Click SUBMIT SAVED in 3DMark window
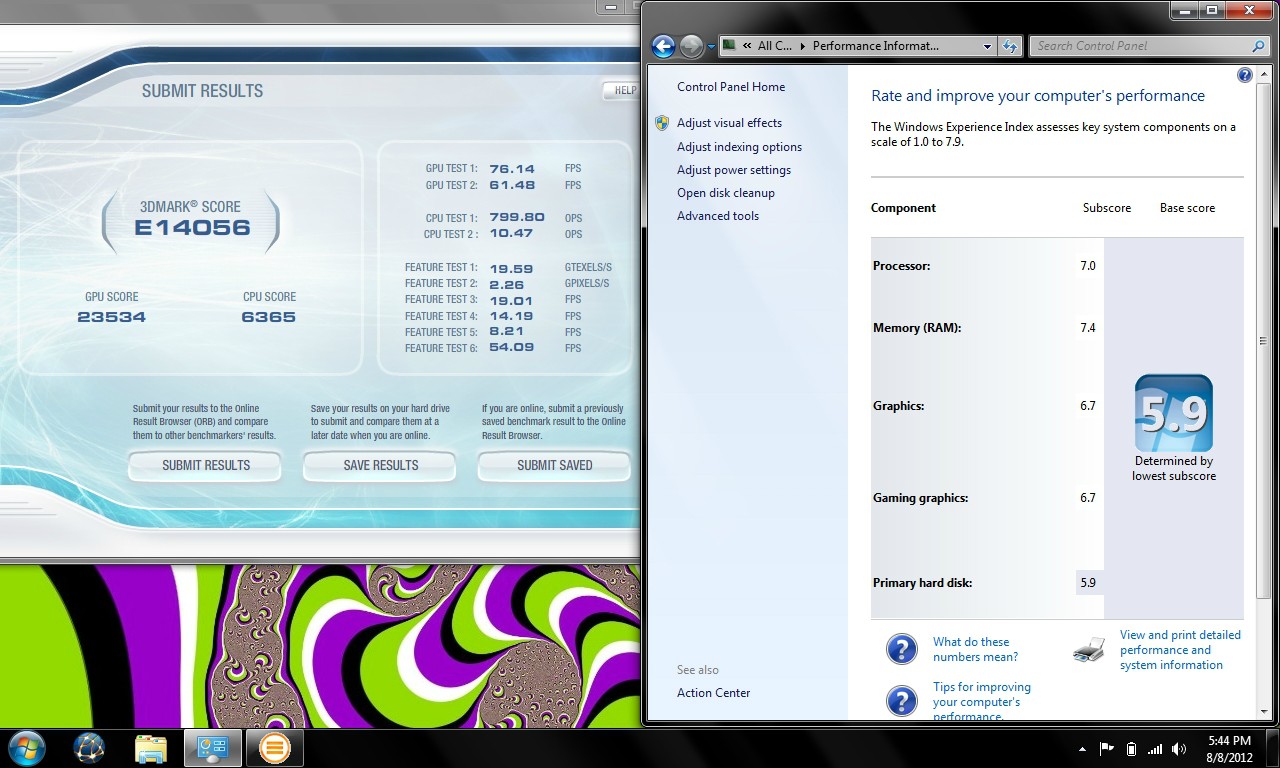This screenshot has width=1280, height=768. (555, 466)
